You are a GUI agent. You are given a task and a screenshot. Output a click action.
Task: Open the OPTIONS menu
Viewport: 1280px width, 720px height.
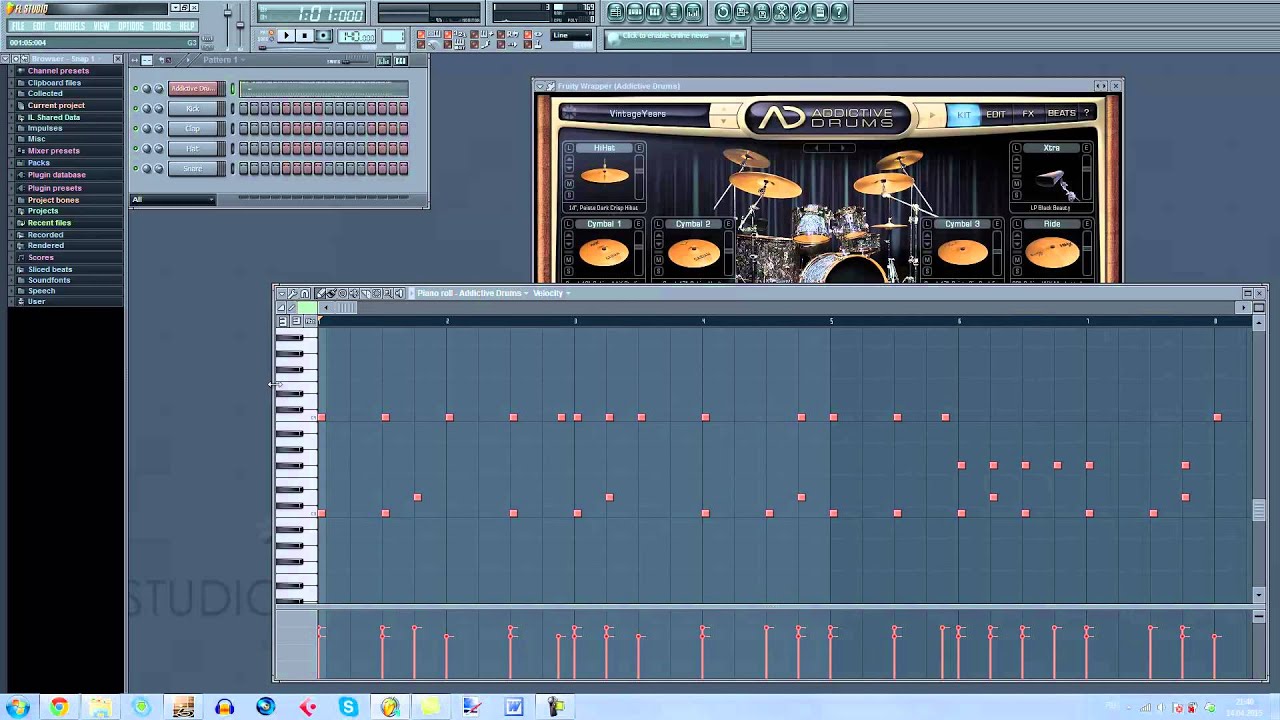(131, 26)
